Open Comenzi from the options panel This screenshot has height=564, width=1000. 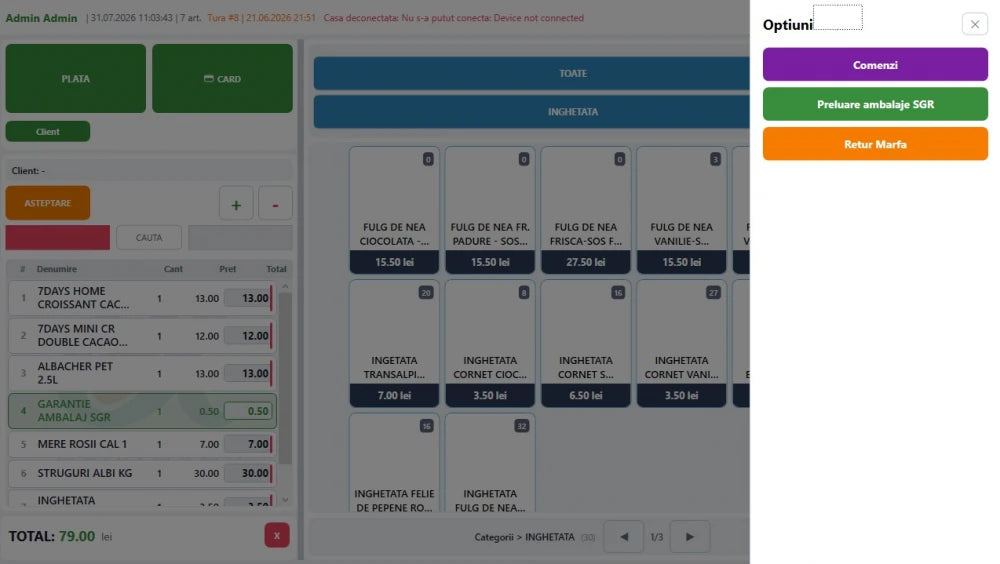coord(875,65)
